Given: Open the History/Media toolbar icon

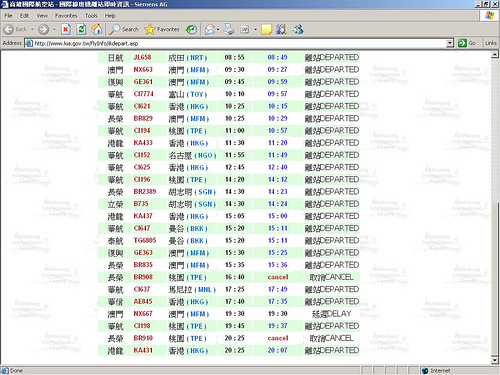Looking at the screenshot, I should tap(191, 30).
